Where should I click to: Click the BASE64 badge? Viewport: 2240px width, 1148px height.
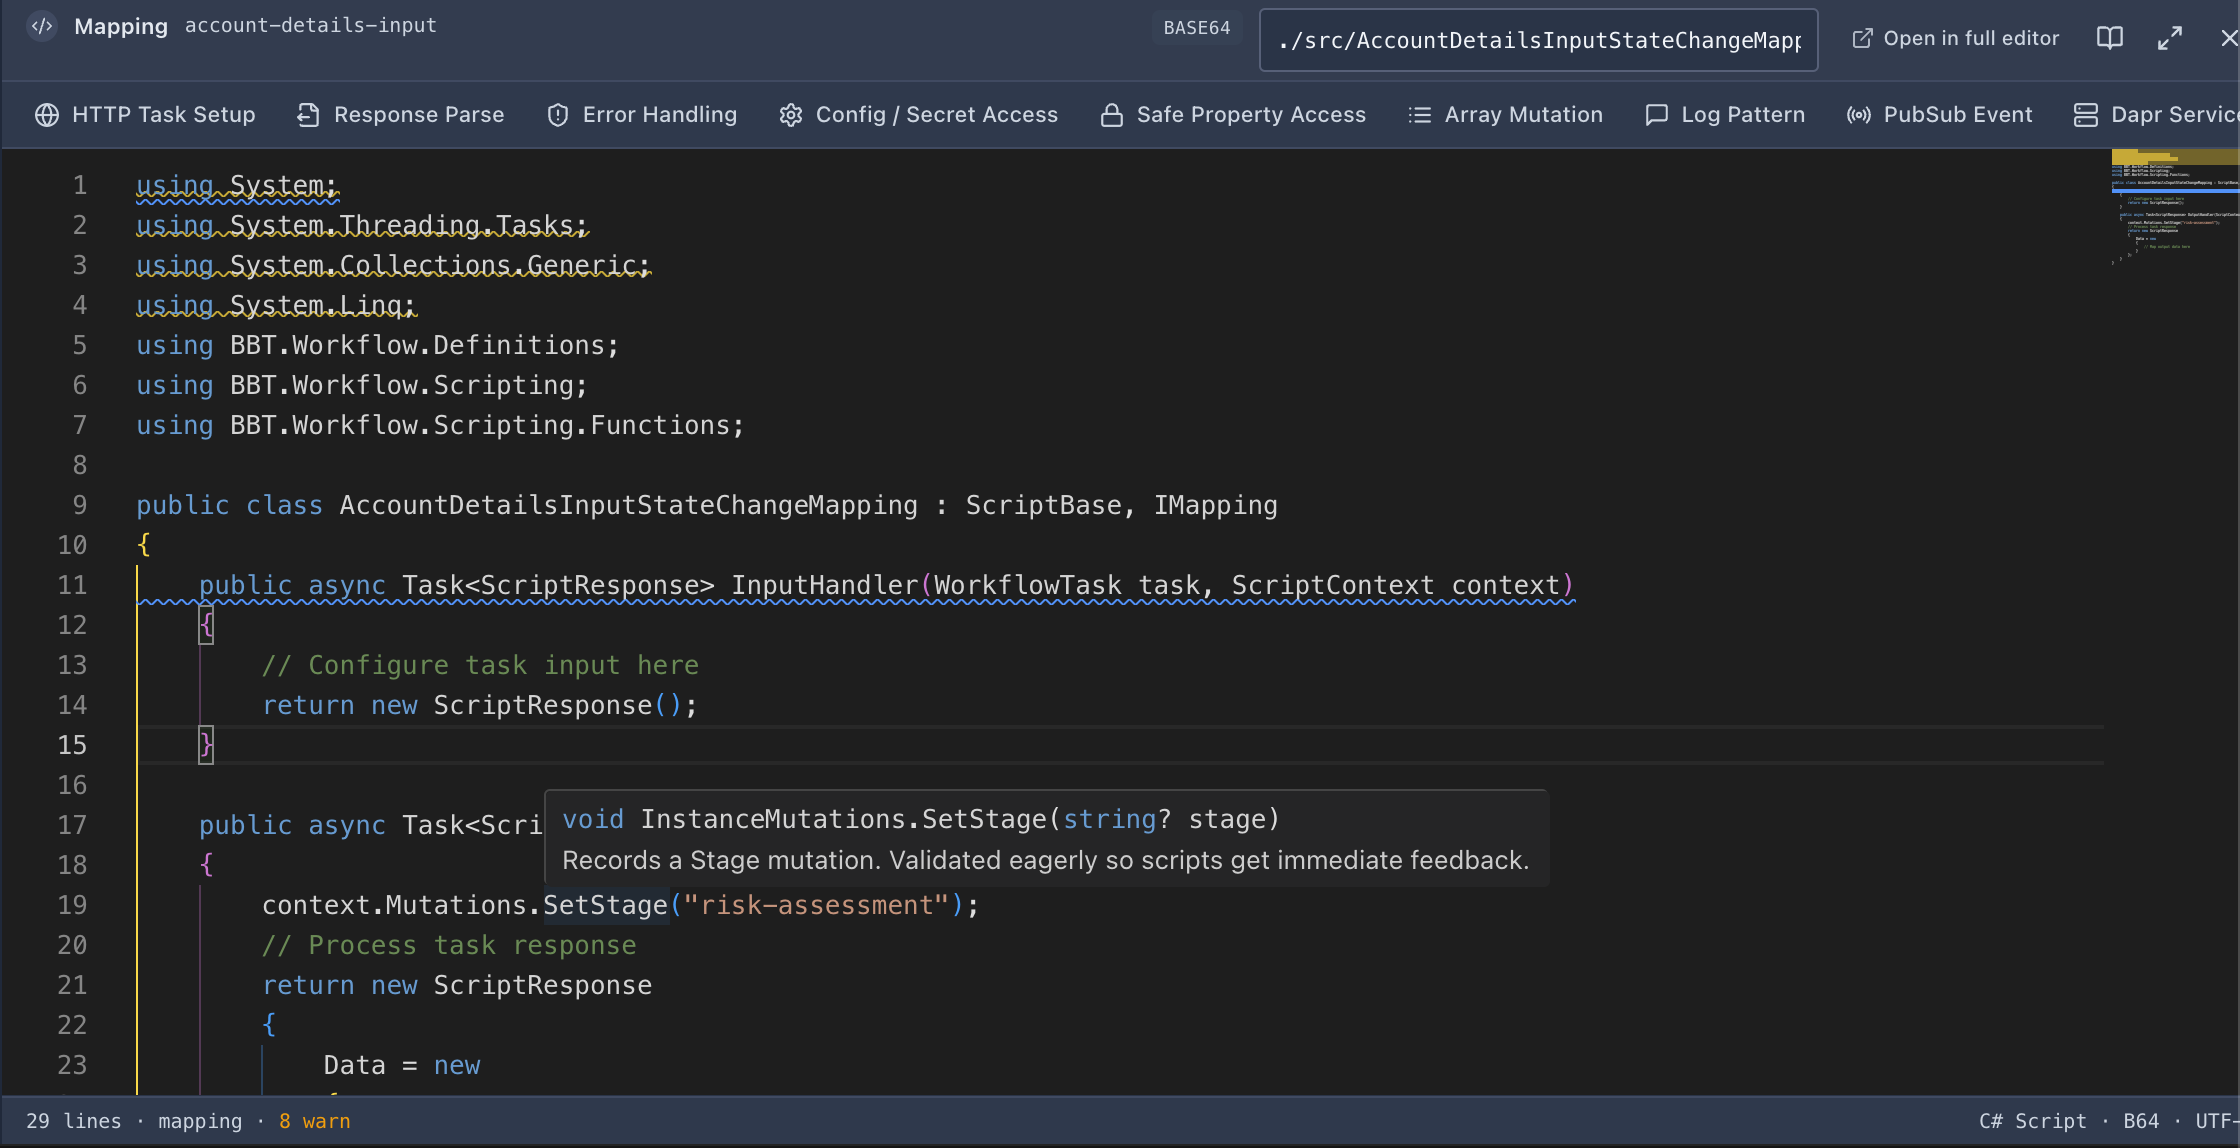(1197, 28)
